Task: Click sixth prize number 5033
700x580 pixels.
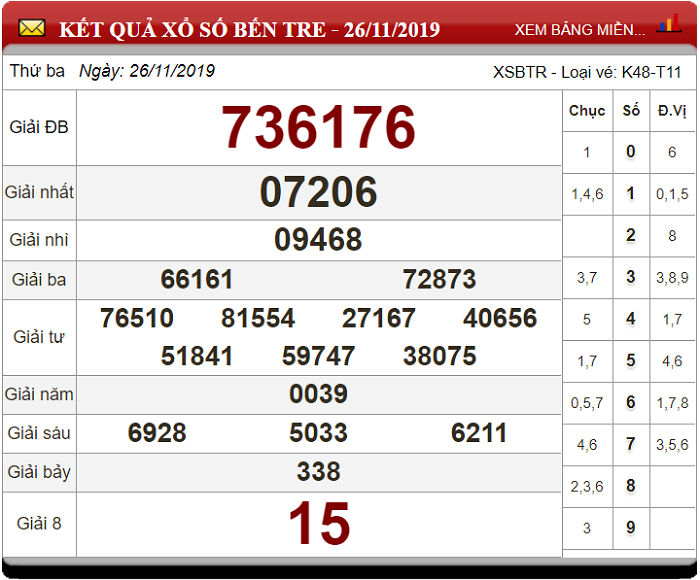Action: pos(319,433)
